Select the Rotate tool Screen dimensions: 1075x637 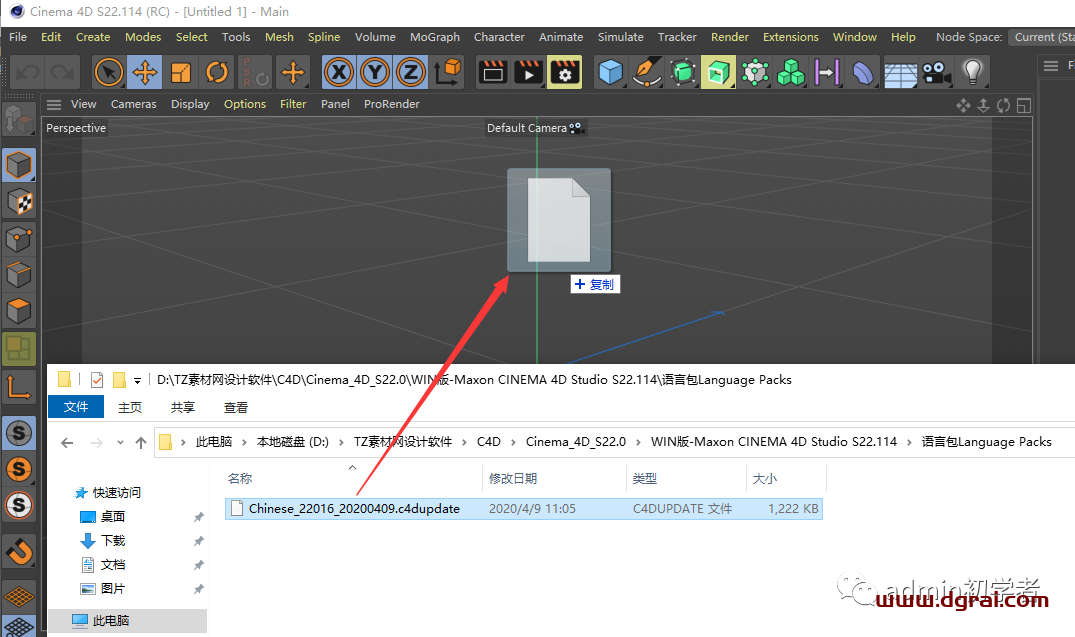217,72
